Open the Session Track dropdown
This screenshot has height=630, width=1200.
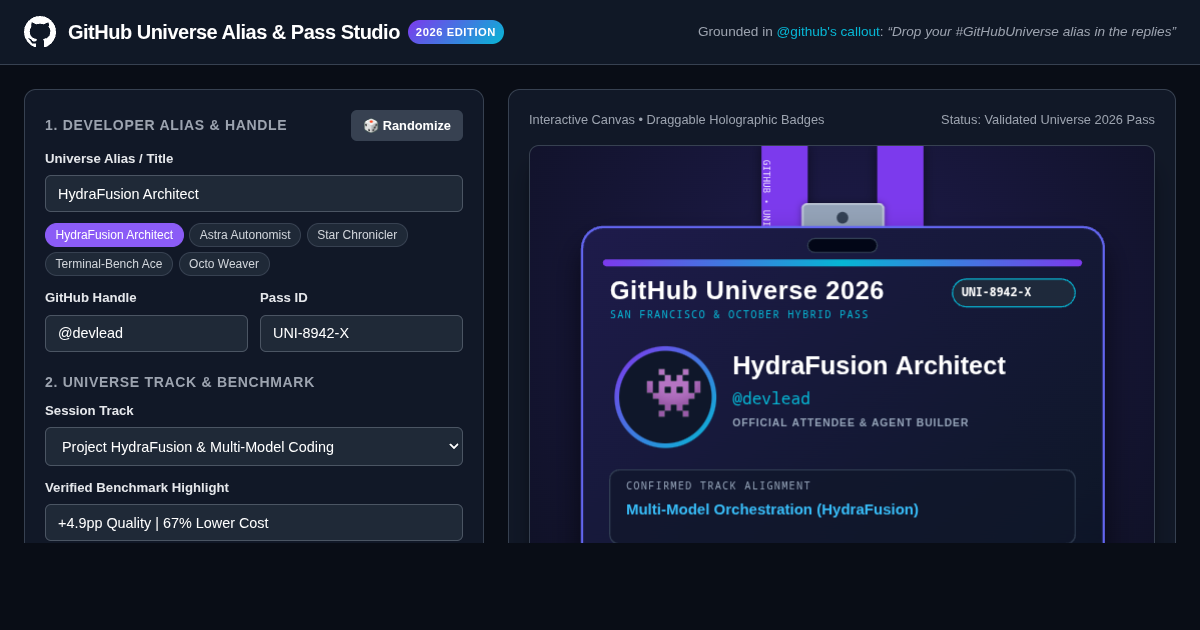[254, 447]
